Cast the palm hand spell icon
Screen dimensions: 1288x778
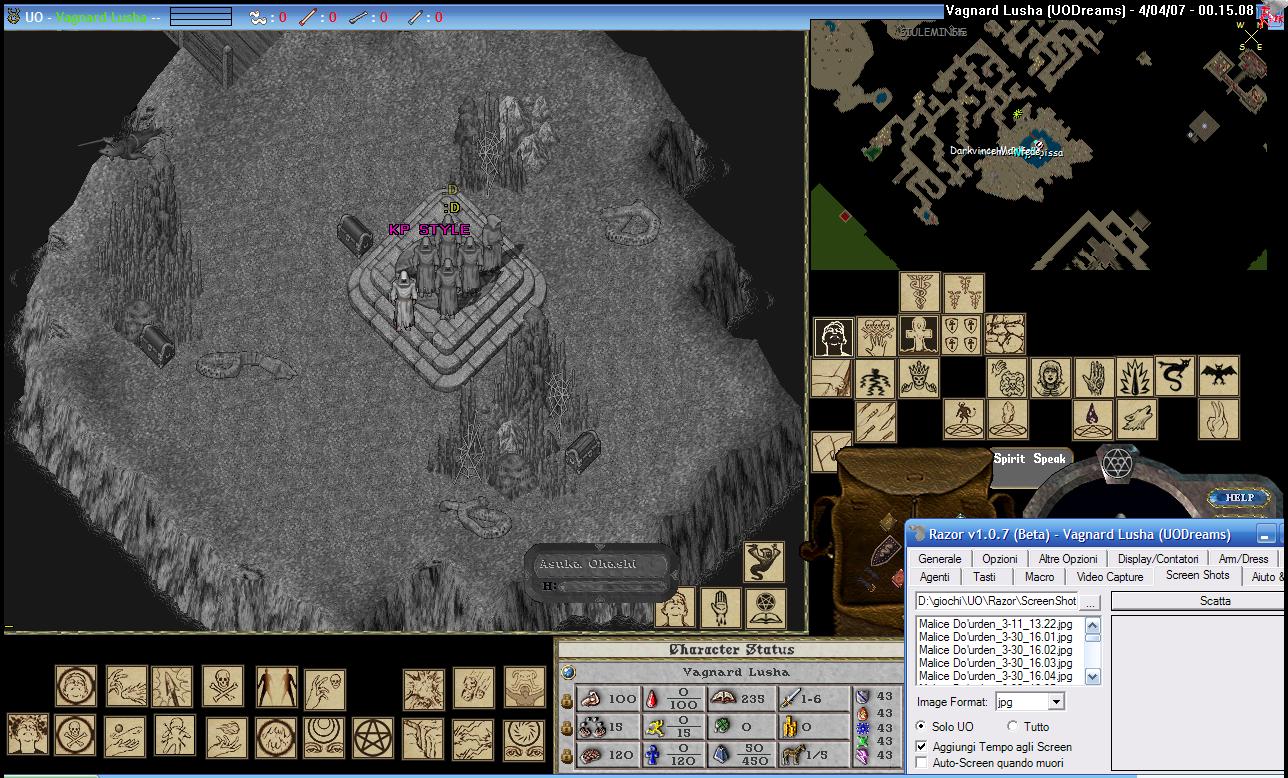(x=1094, y=378)
